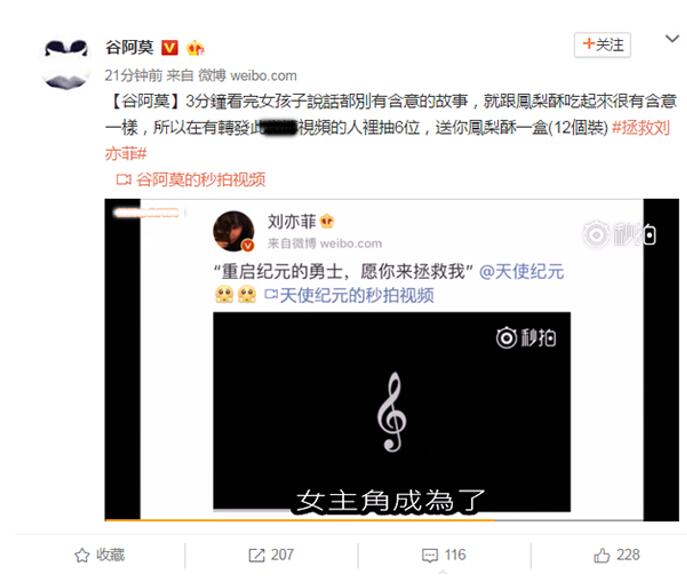Viewport: 687px width, 576px height.
Task: Repost using the share icon showing 207
Action: tap(271, 555)
